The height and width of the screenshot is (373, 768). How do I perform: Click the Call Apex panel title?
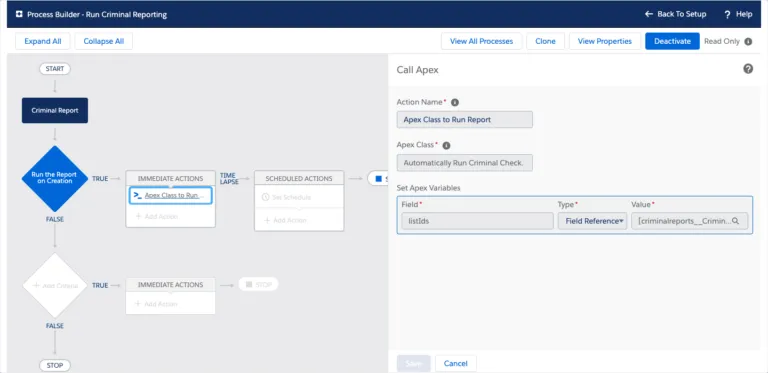point(417,70)
